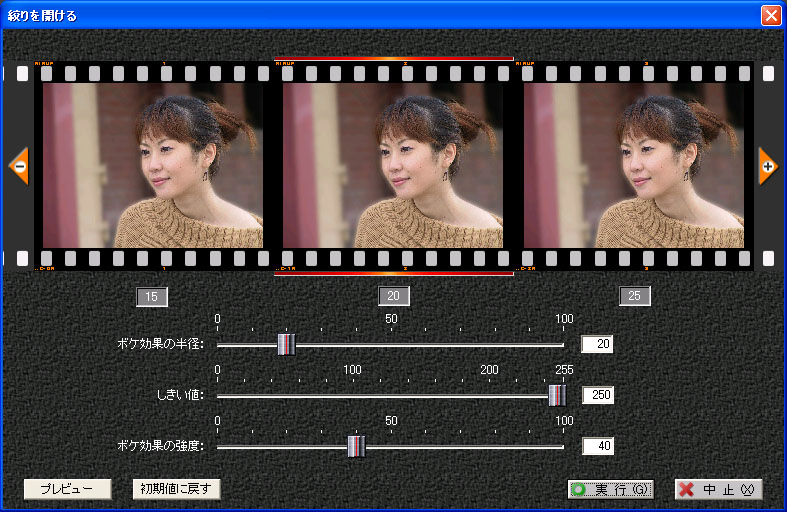Click the ボケ効果の半径 slider handle
Viewport: 787px width, 512px height.
(x=286, y=345)
